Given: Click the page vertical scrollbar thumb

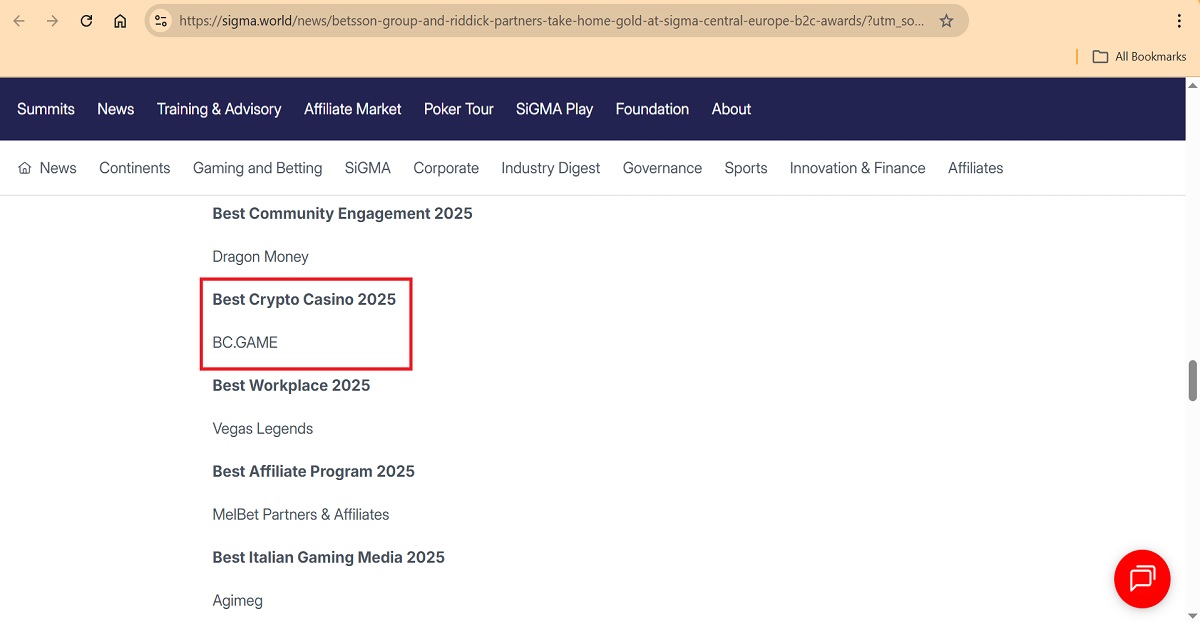Looking at the screenshot, I should (x=1192, y=380).
